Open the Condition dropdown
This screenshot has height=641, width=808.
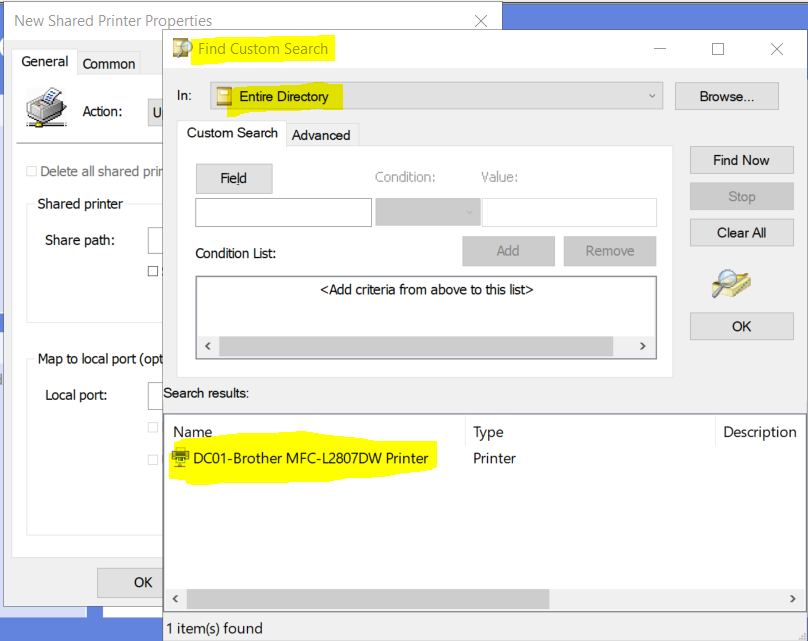tap(428, 212)
